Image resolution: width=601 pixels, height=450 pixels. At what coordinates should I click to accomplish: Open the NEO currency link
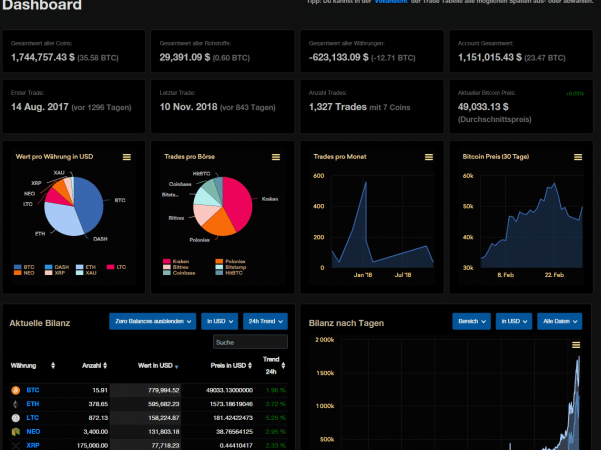[x=33, y=432]
